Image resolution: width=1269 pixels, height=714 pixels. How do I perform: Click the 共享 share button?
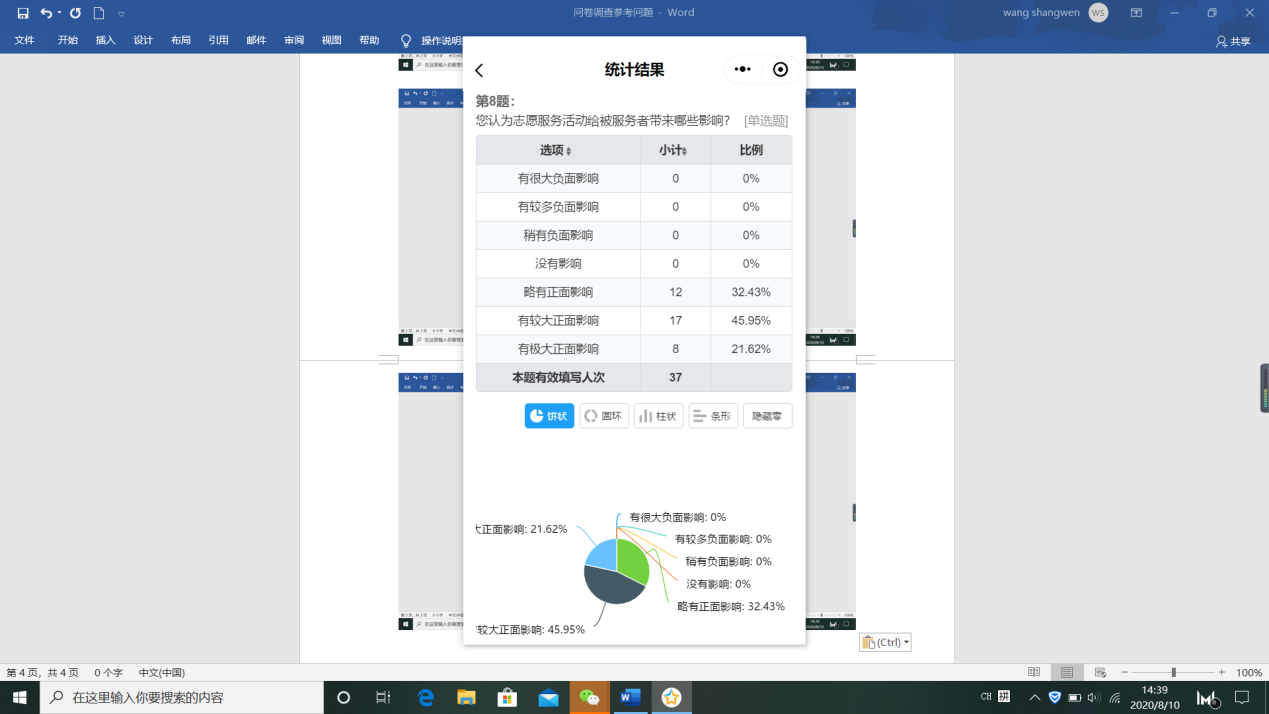click(1233, 41)
